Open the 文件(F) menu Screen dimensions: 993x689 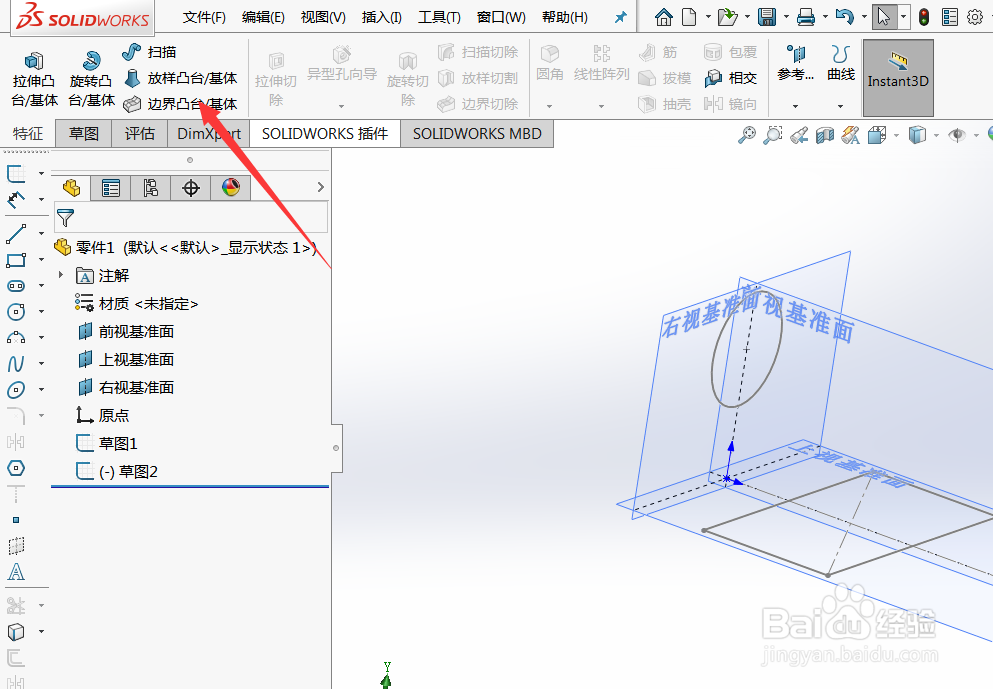click(x=204, y=17)
